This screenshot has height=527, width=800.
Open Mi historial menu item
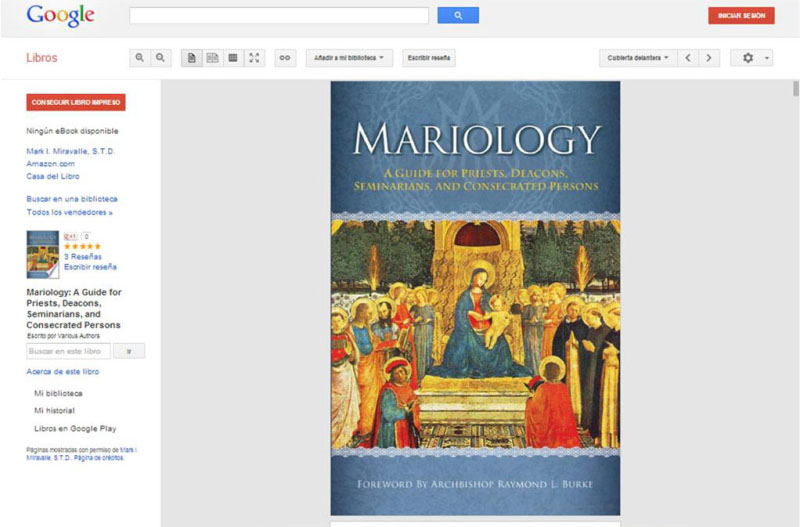coord(54,411)
